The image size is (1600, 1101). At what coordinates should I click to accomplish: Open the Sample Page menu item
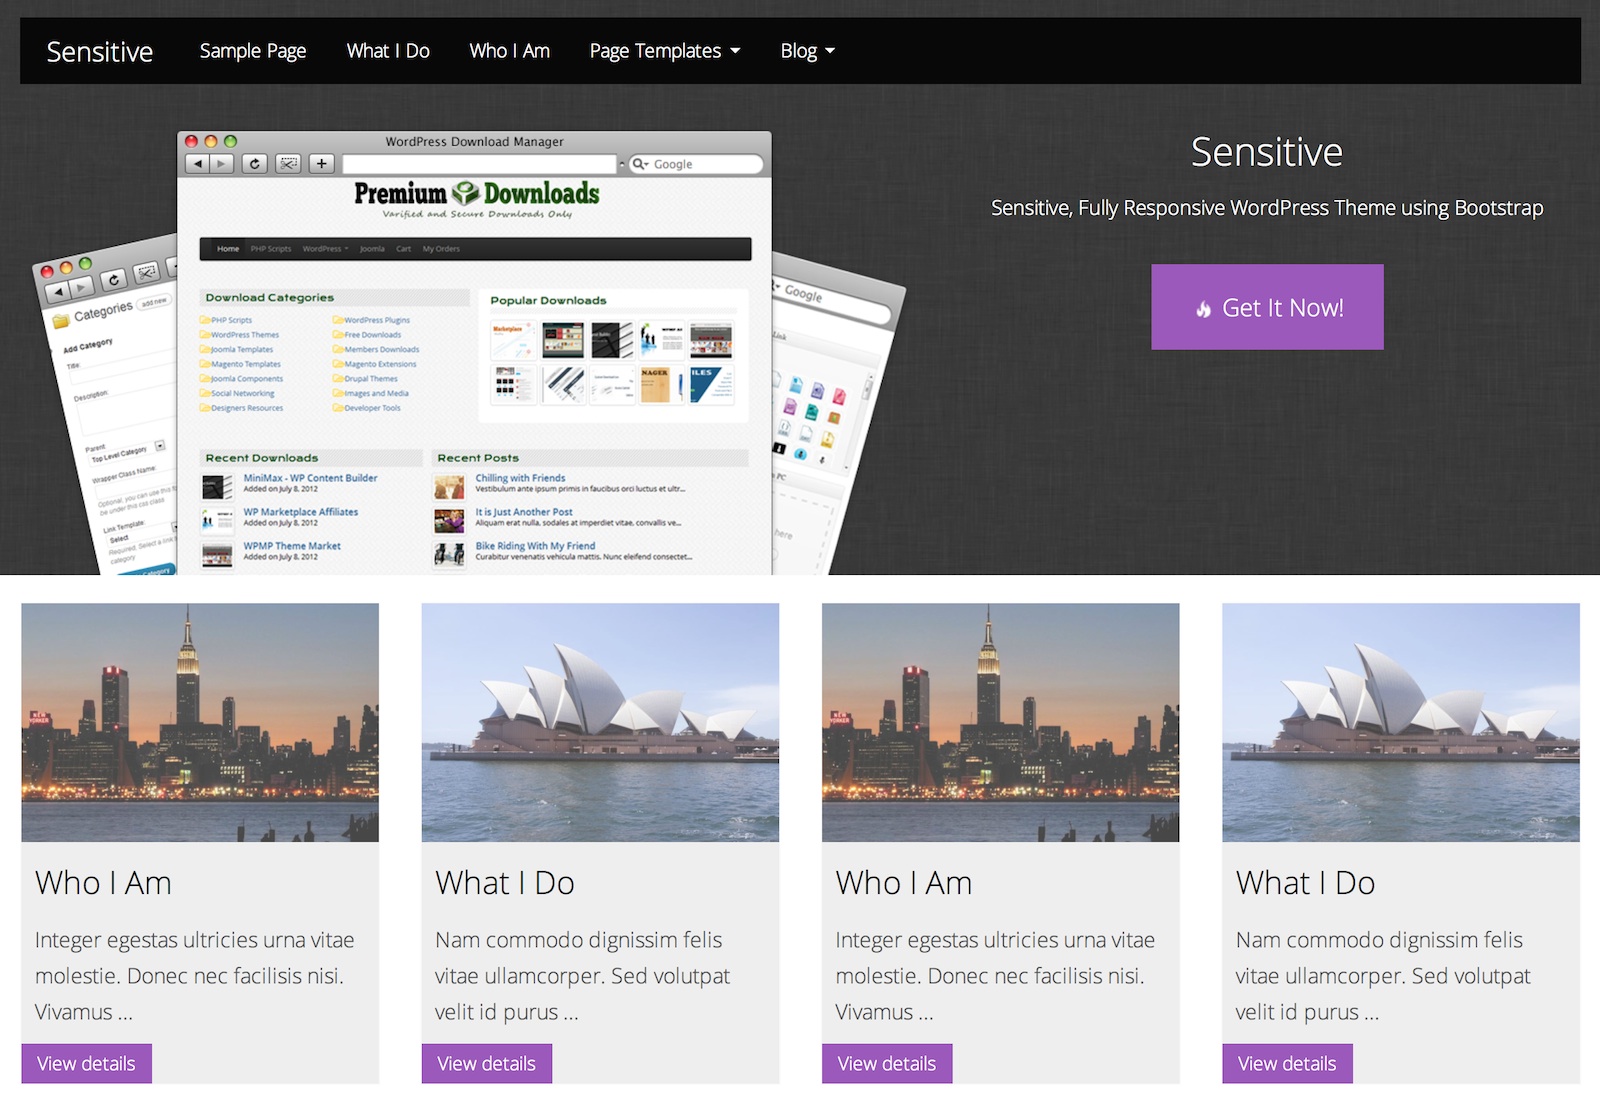[253, 51]
